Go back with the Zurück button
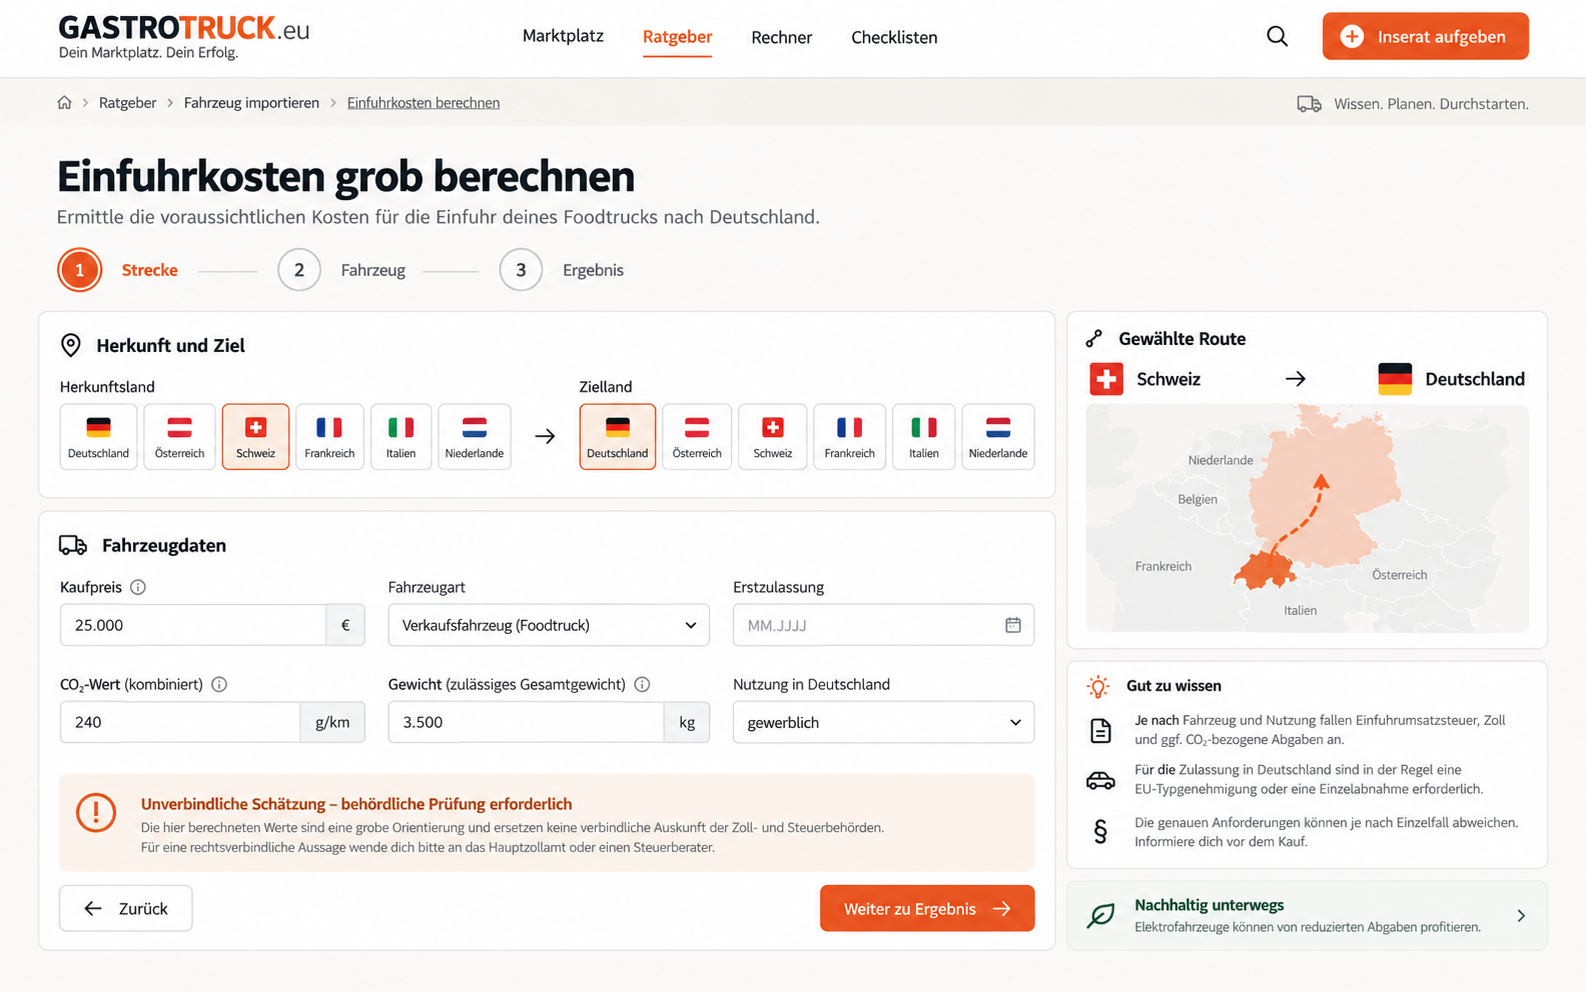This screenshot has height=992, width=1586. pos(126,908)
